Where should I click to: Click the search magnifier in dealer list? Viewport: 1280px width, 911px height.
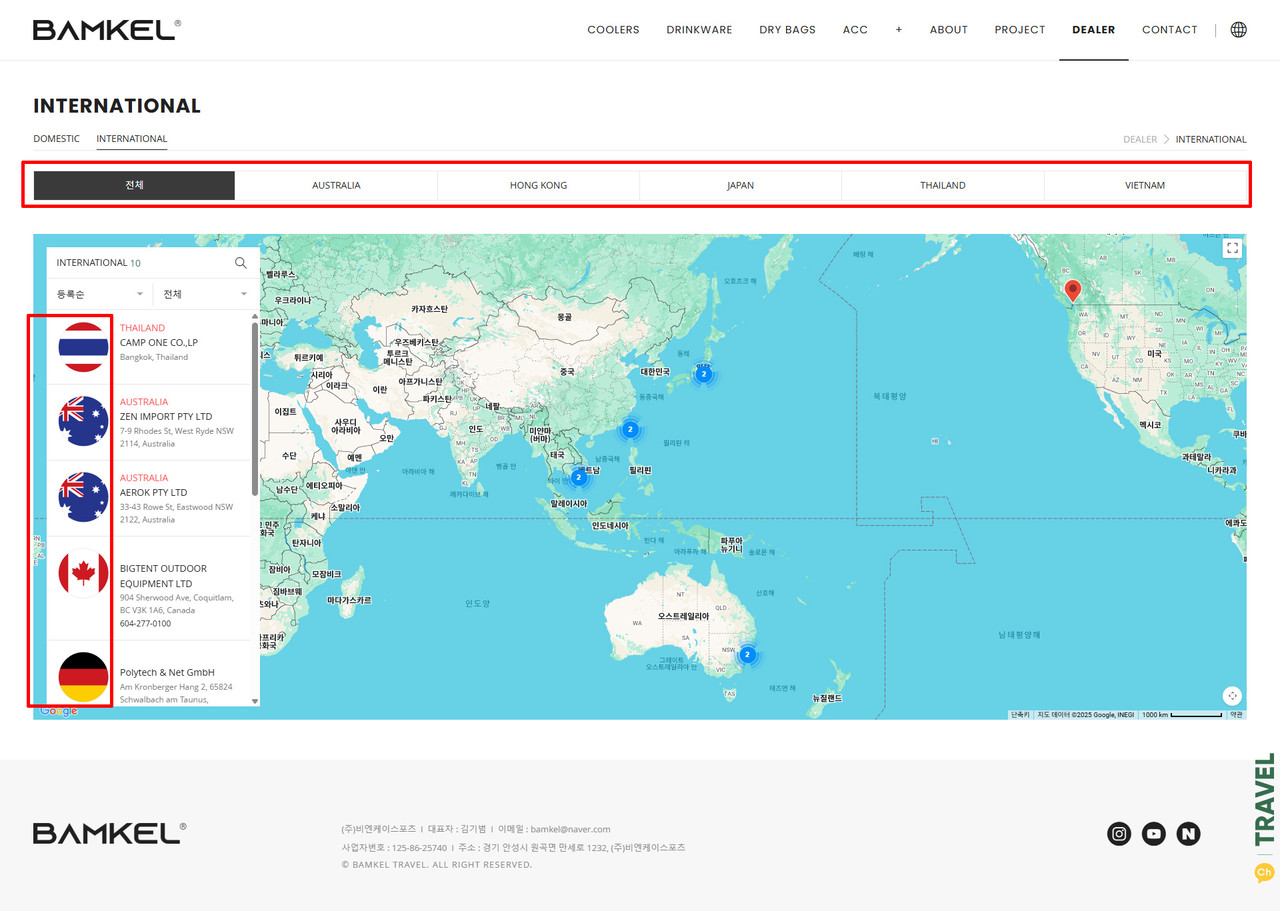click(241, 263)
